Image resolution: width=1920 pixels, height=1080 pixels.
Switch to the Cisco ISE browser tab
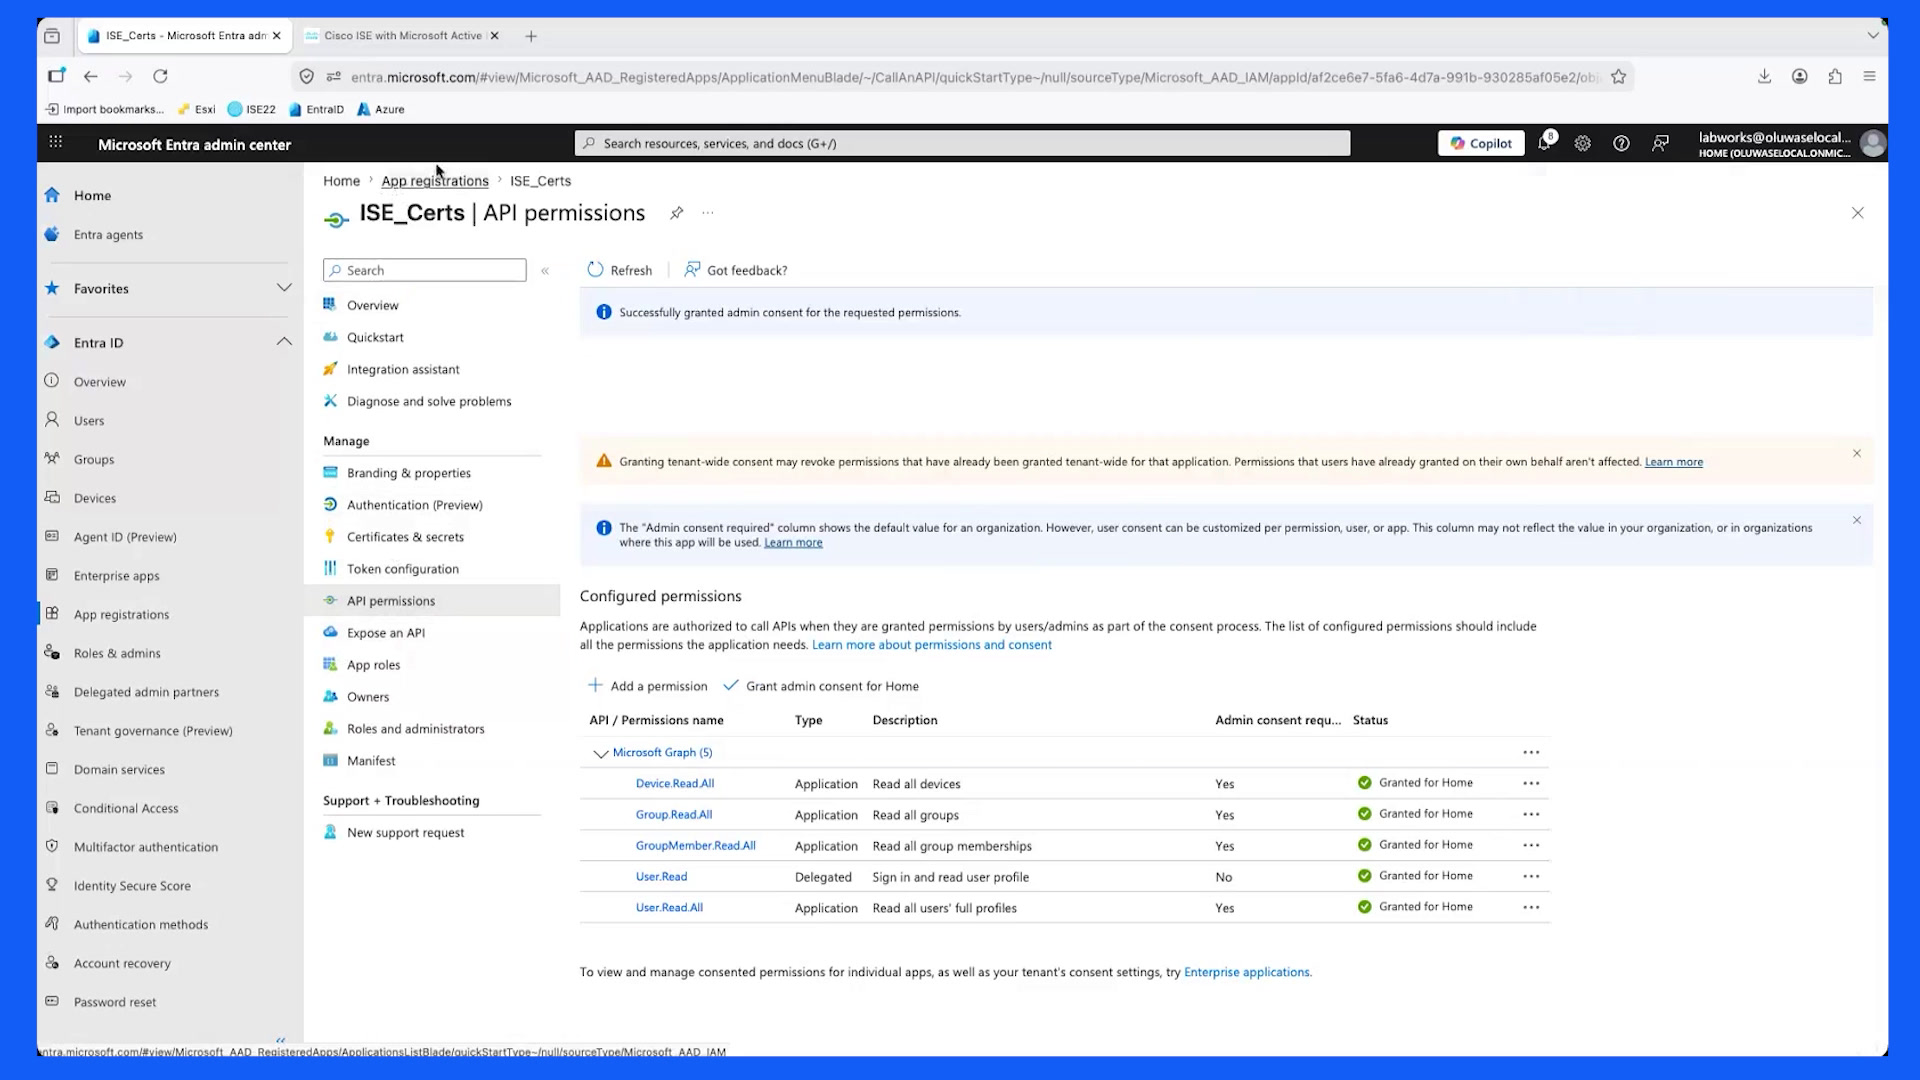(x=402, y=36)
